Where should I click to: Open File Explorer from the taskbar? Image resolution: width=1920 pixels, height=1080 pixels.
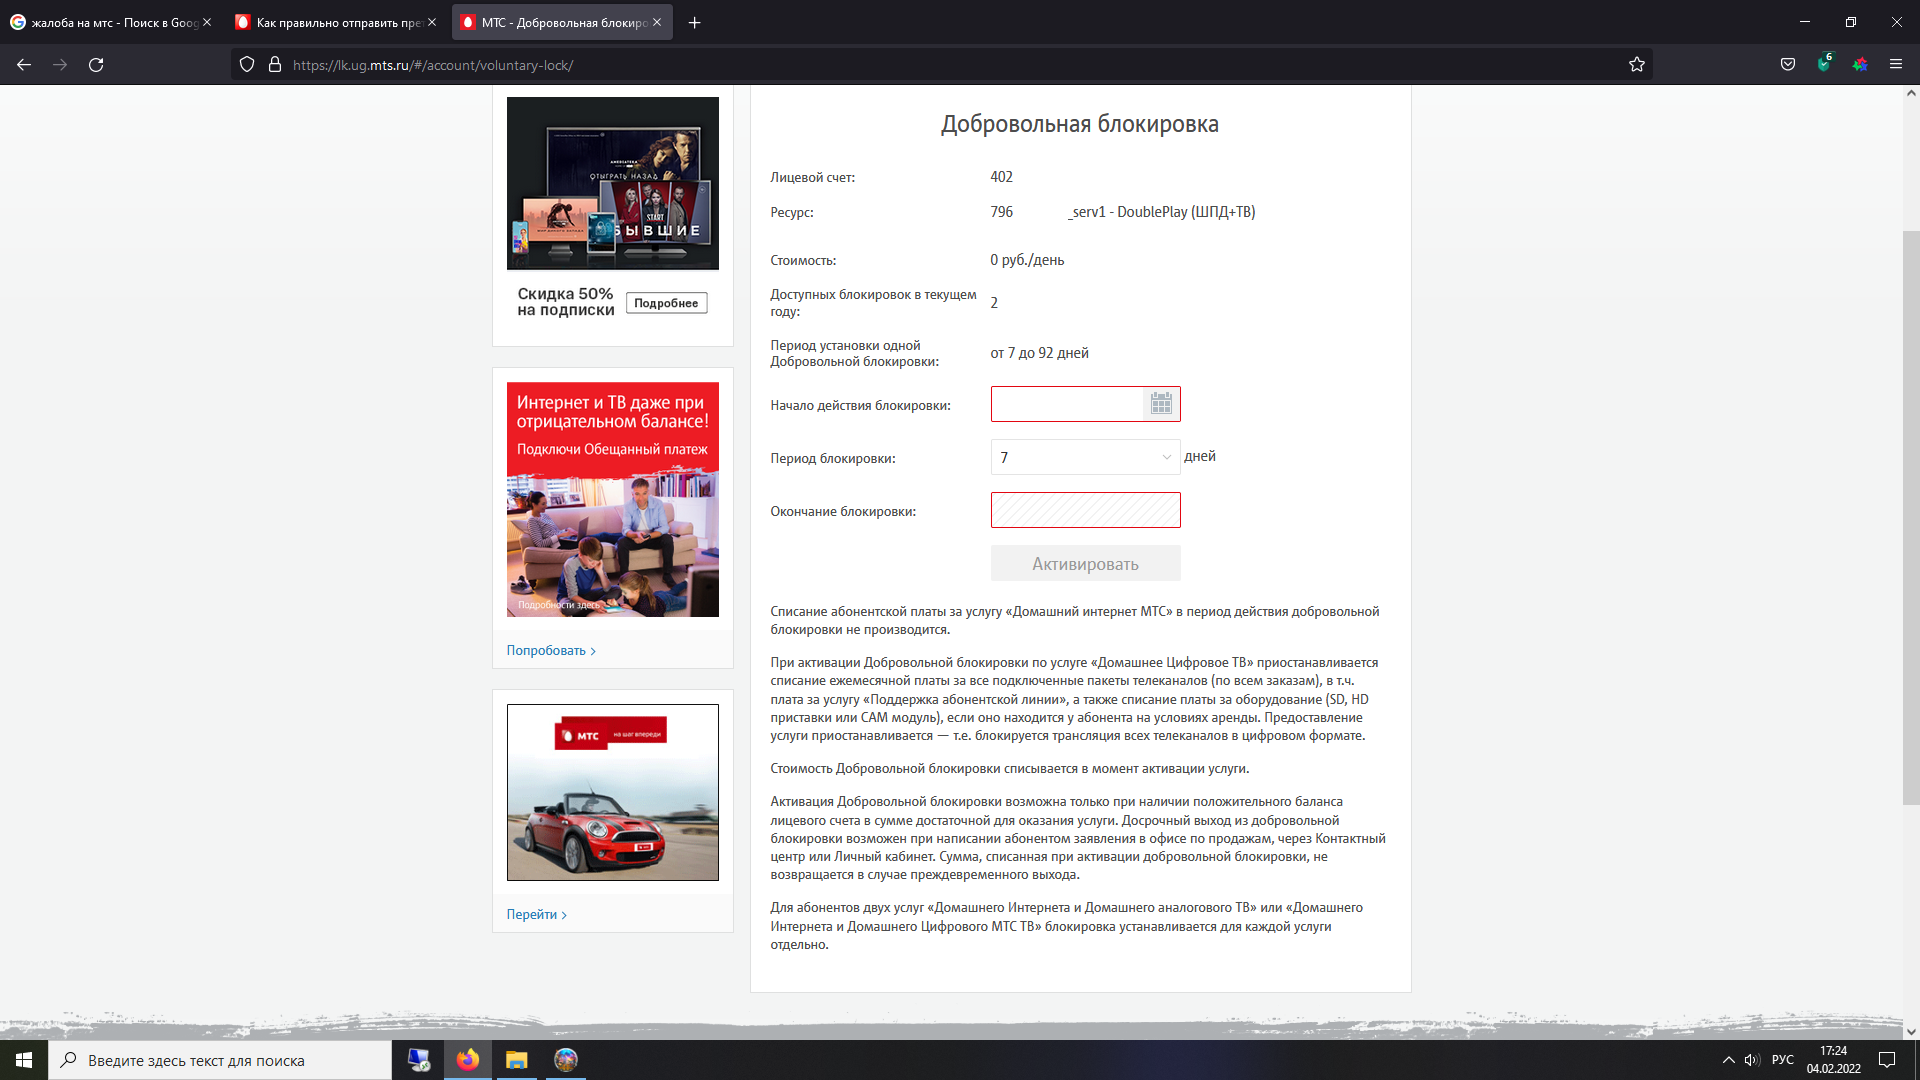[x=516, y=1060]
